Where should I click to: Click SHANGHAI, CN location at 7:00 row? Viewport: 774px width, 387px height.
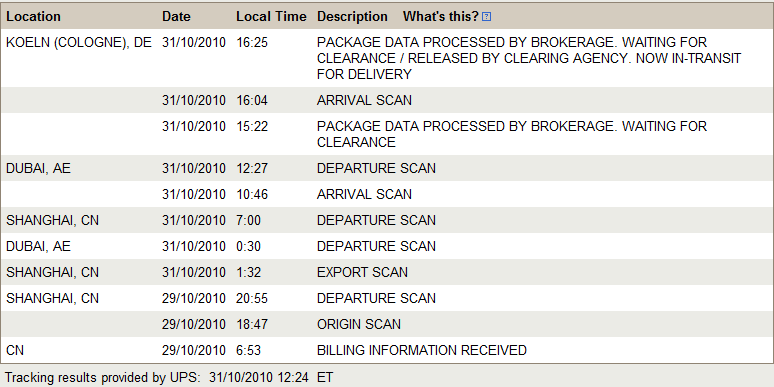pos(52,220)
